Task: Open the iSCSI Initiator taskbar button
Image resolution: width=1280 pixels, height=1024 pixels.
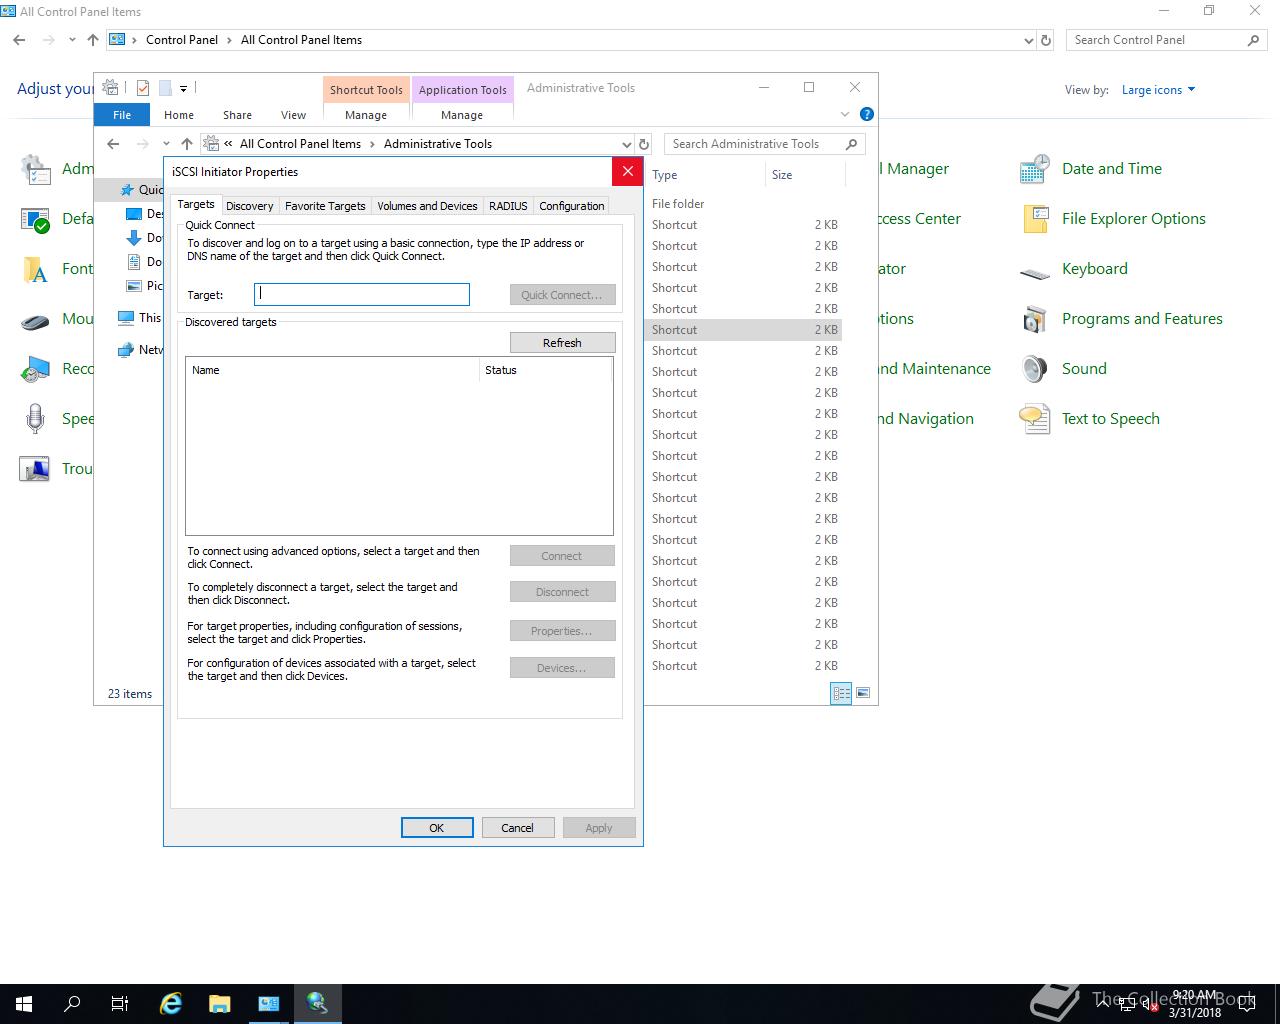Action: 318,1004
